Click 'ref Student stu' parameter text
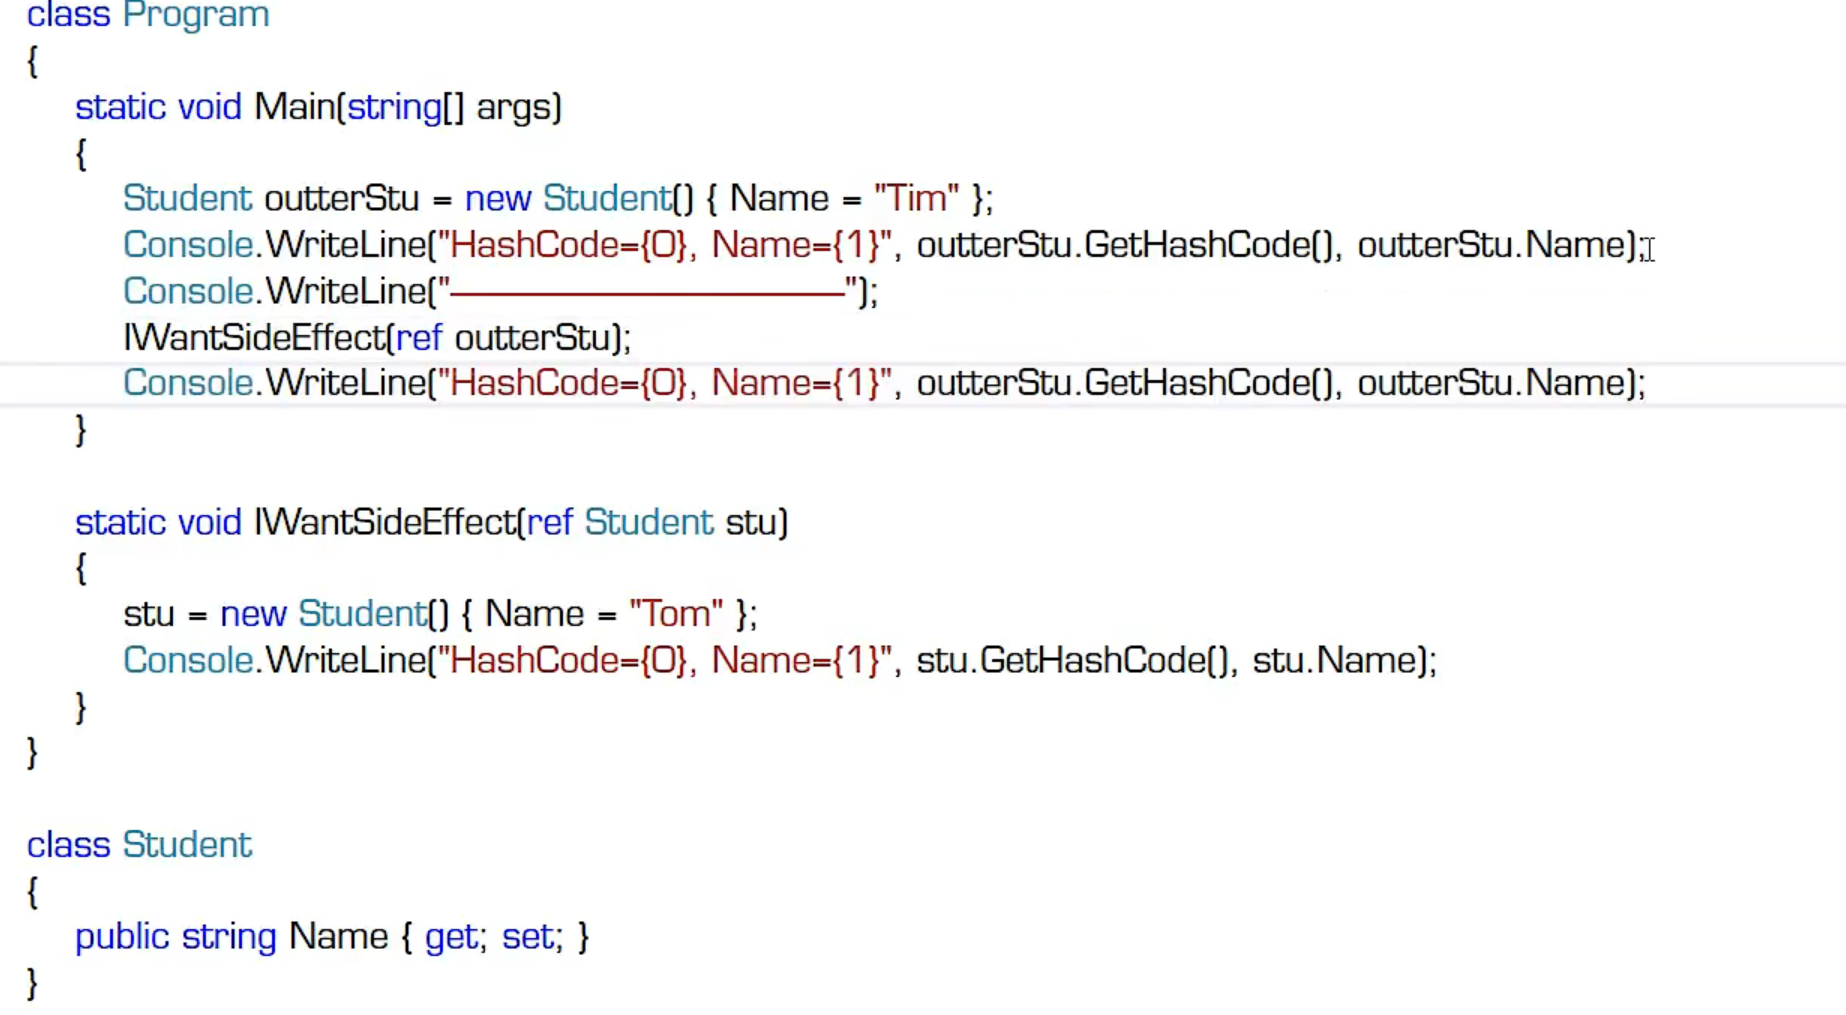The width and height of the screenshot is (1846, 1015). (657, 522)
